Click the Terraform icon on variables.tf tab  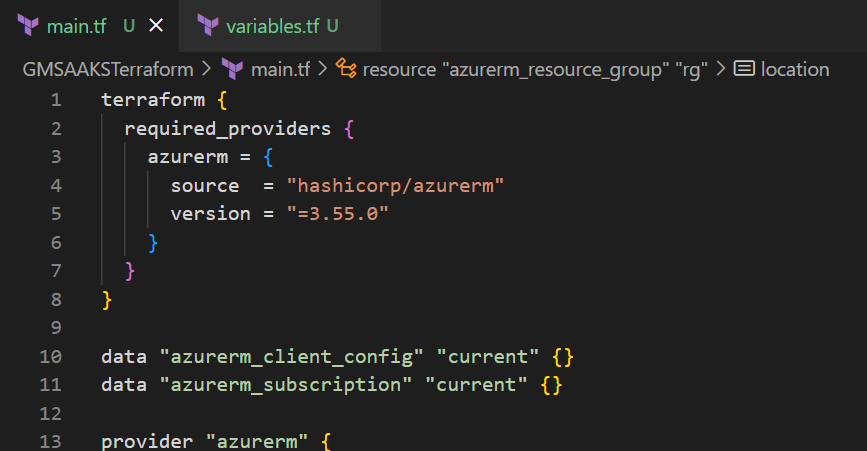tap(208, 26)
